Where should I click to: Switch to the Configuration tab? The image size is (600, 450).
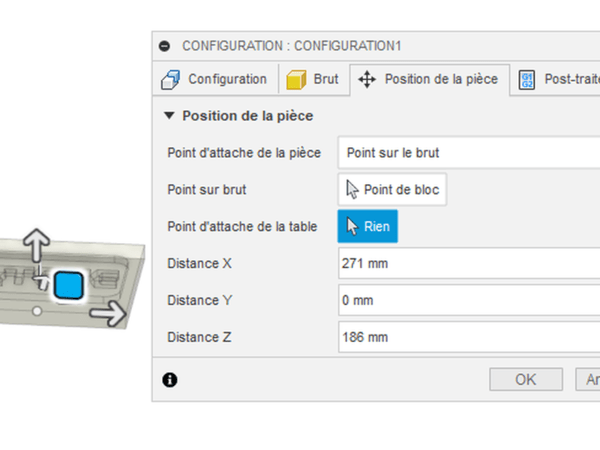click(215, 79)
